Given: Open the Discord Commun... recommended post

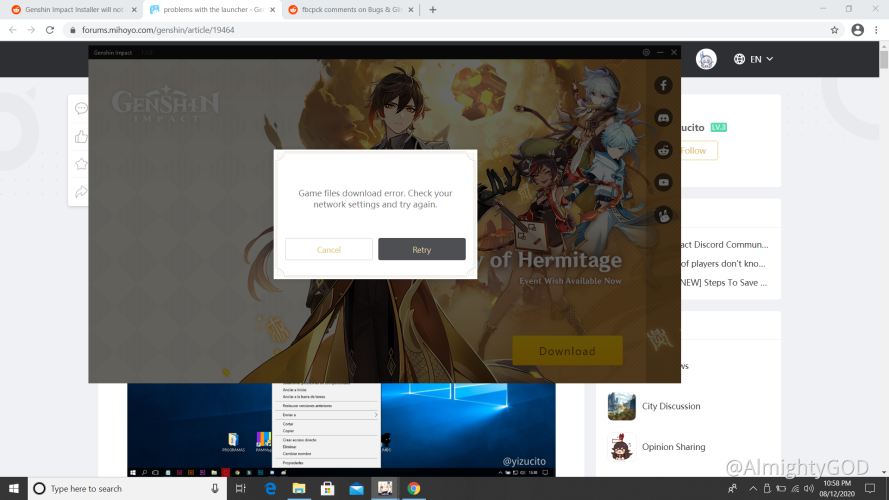Looking at the screenshot, I should tap(724, 244).
